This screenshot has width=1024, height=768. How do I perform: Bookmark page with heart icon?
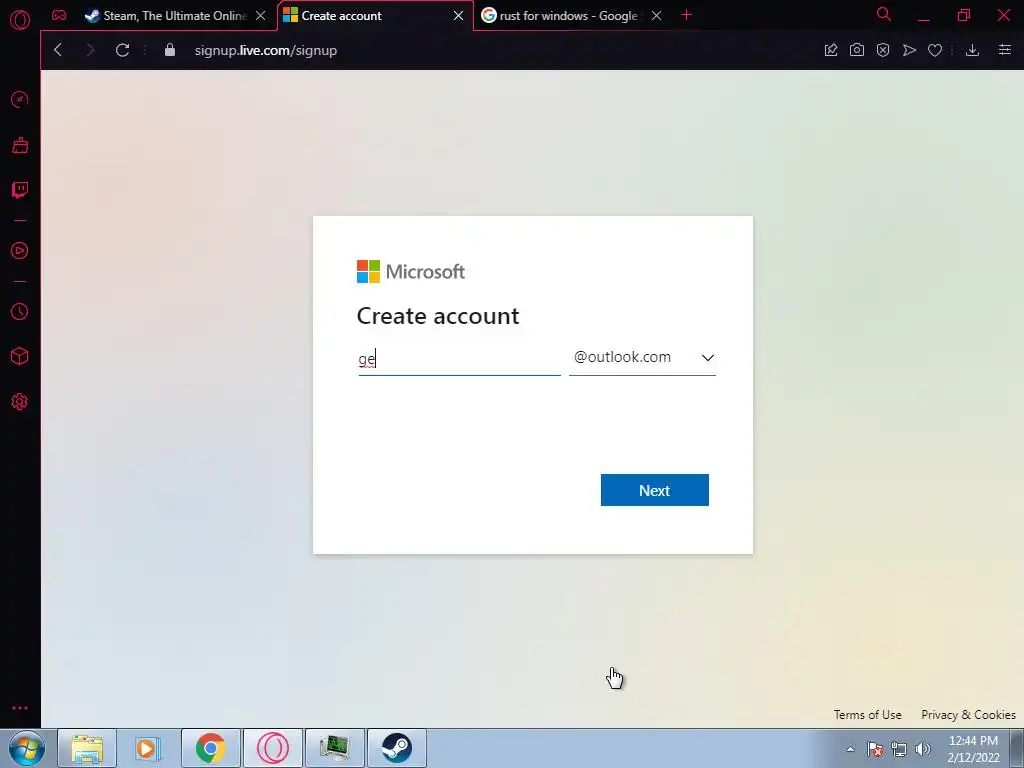[x=935, y=50]
